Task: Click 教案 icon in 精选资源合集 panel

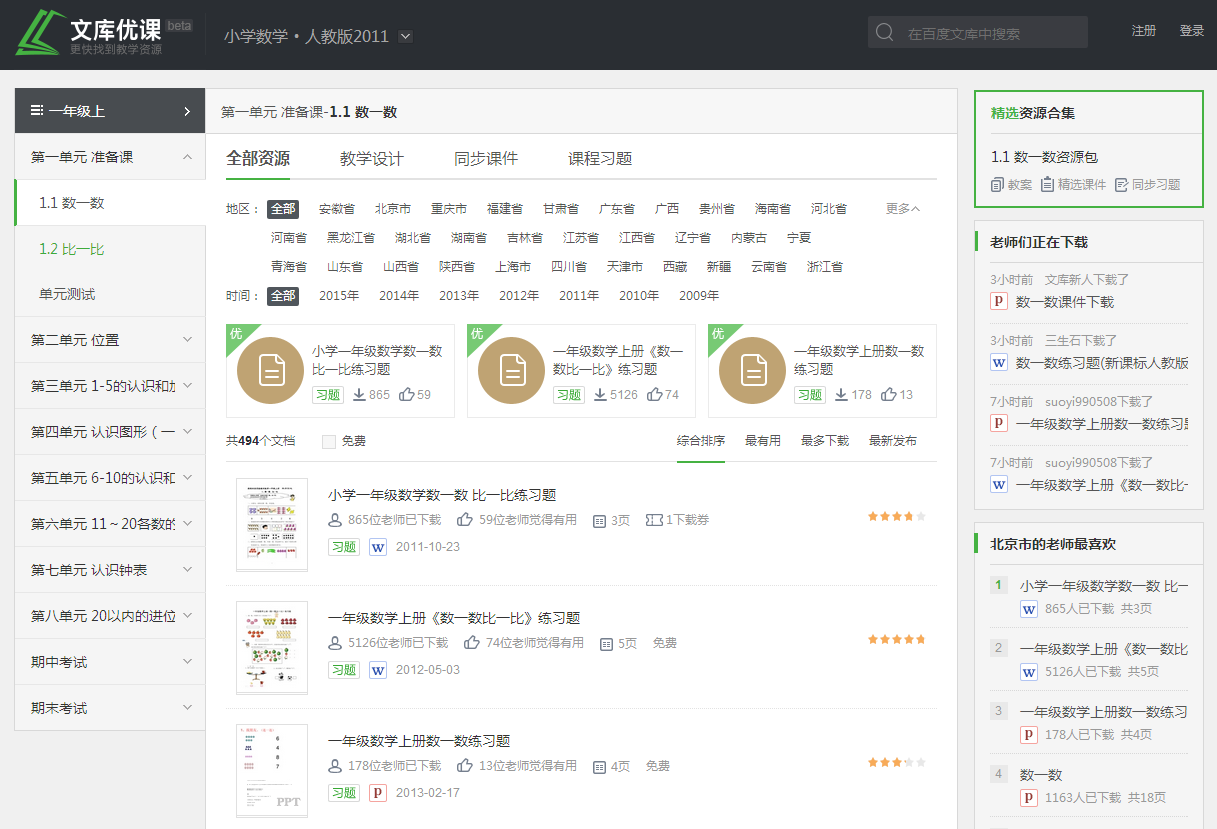Action: [997, 184]
